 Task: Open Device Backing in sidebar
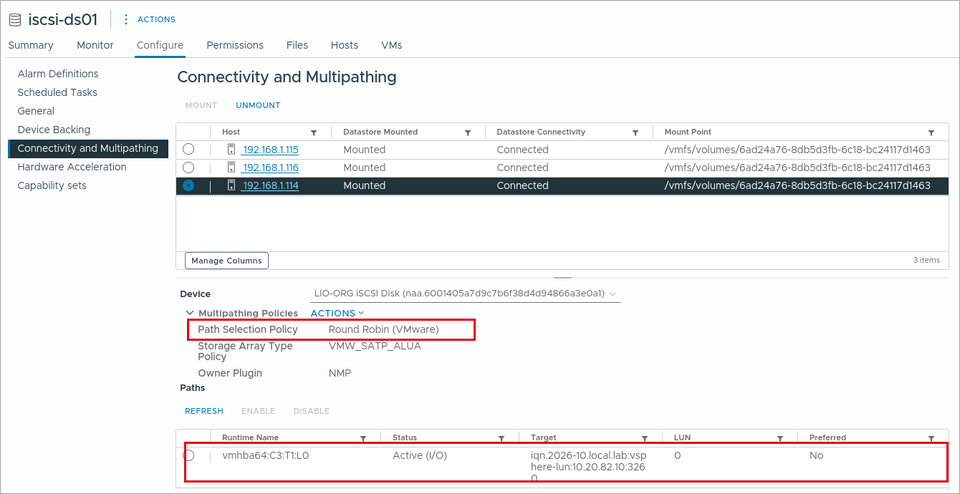54,130
